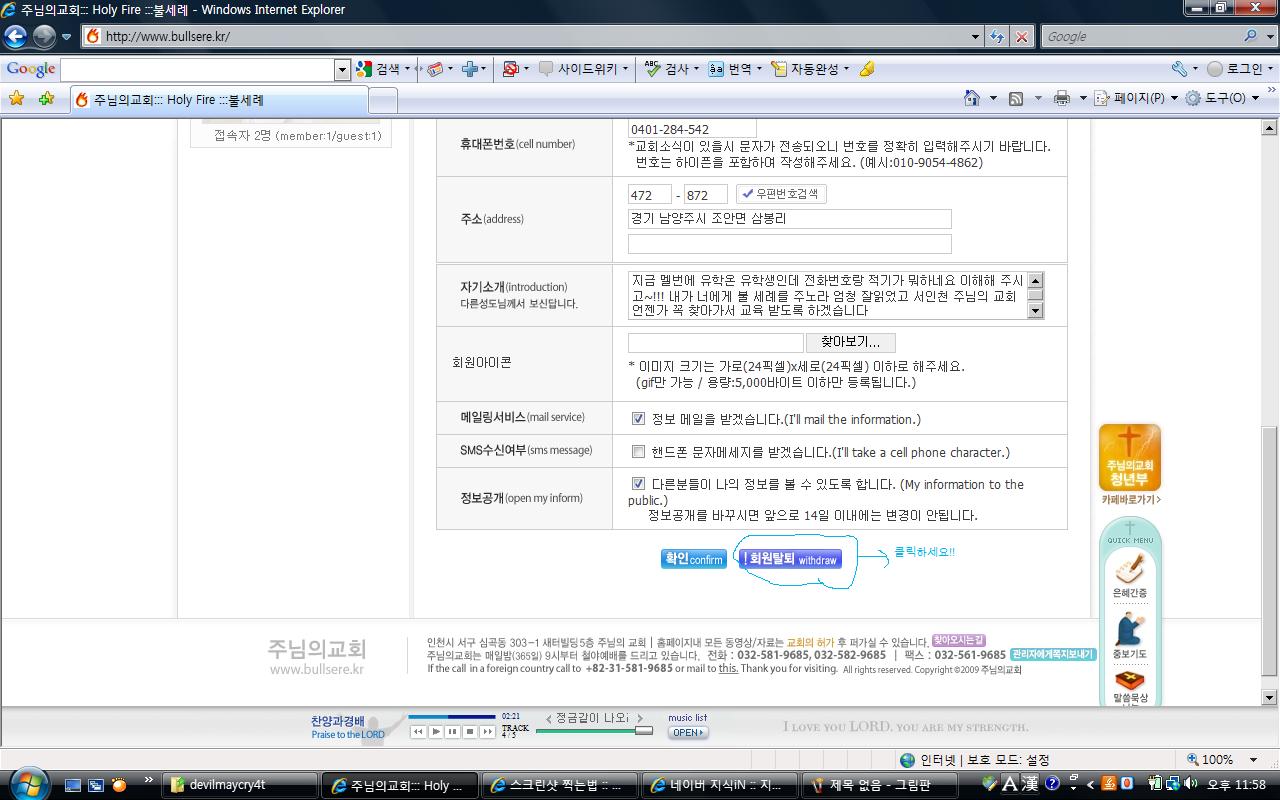
Task: Click the 찾아오시는길 directions link
Action: pyautogui.click(x=959, y=640)
